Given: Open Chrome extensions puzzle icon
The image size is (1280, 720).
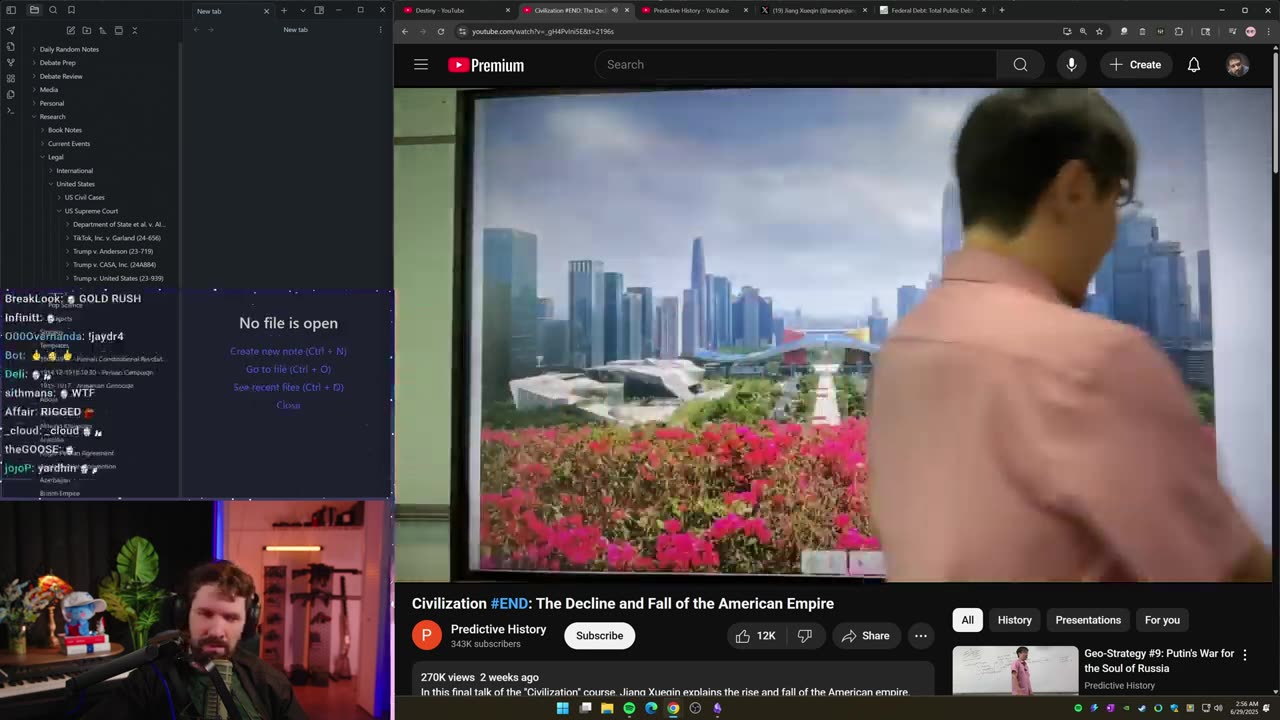Looking at the screenshot, I should (1179, 31).
